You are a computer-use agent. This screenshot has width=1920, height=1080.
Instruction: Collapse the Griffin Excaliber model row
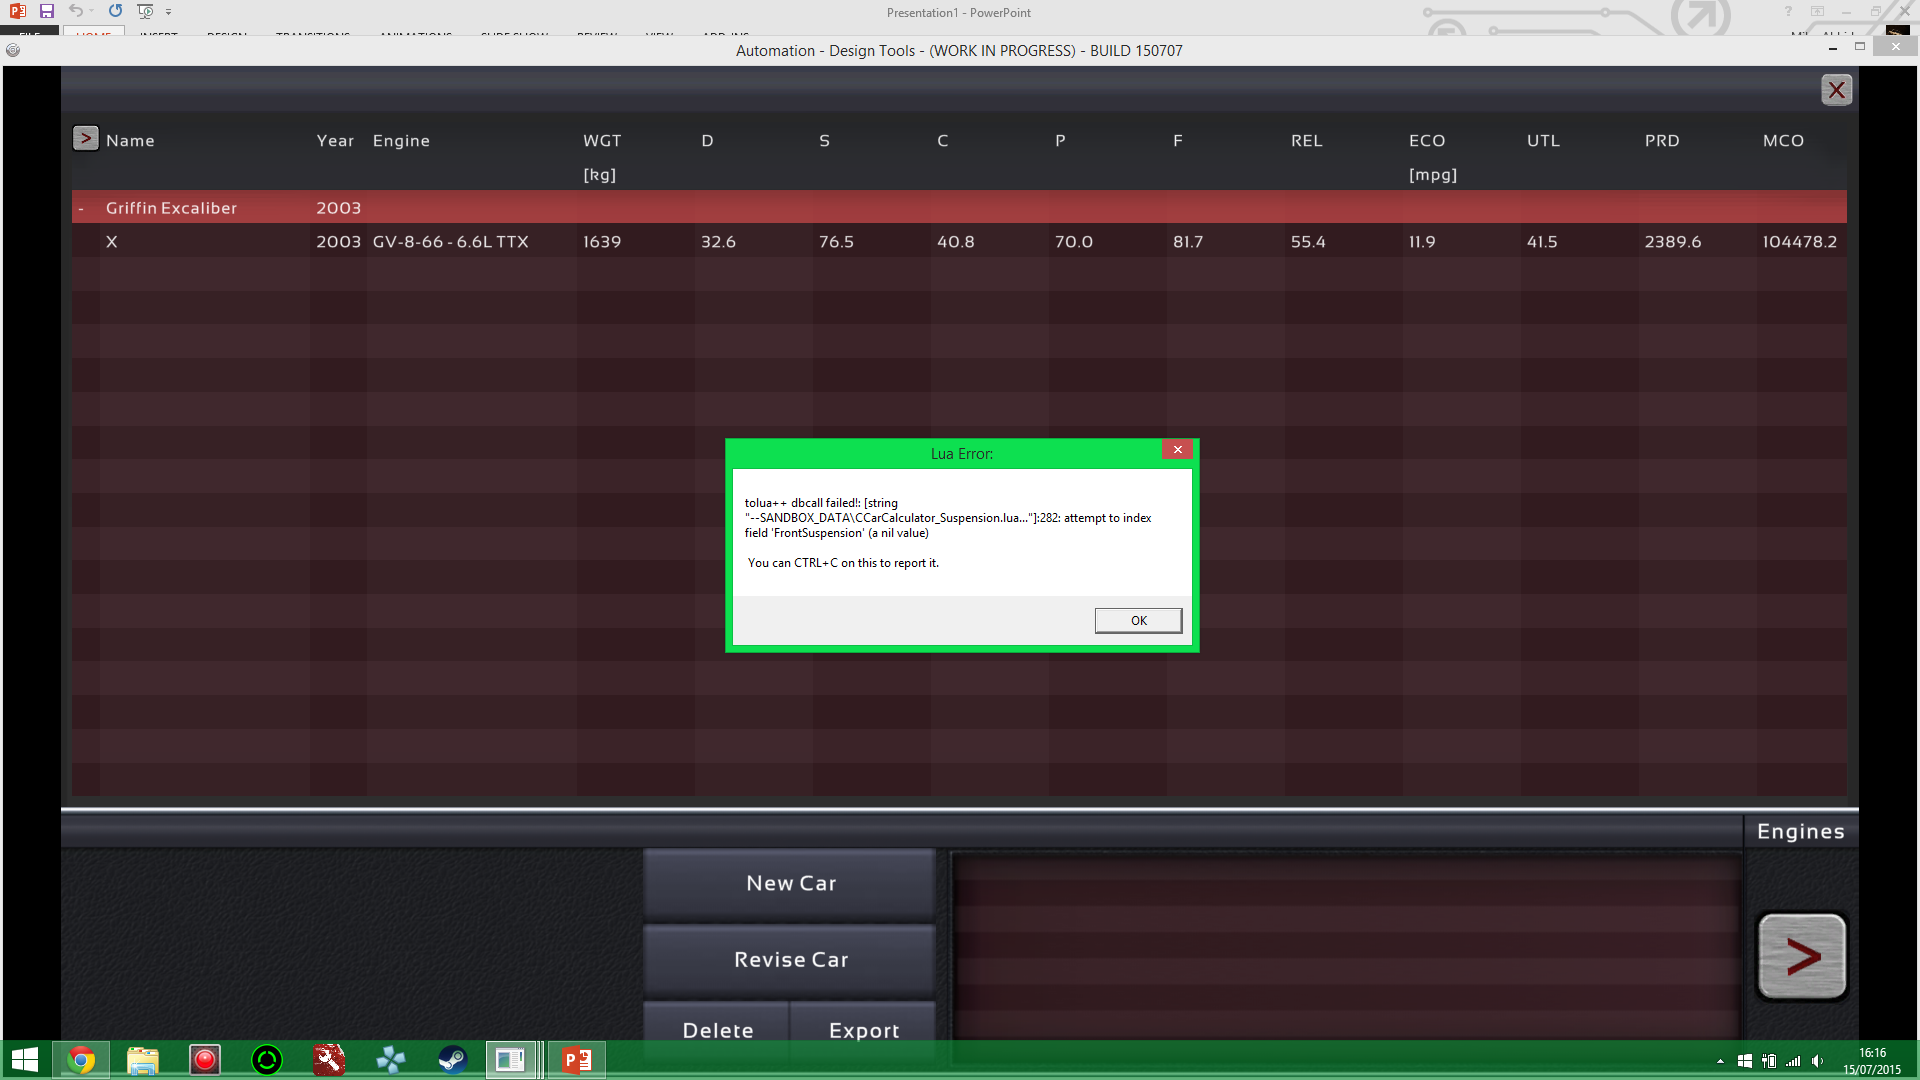tap(81, 209)
